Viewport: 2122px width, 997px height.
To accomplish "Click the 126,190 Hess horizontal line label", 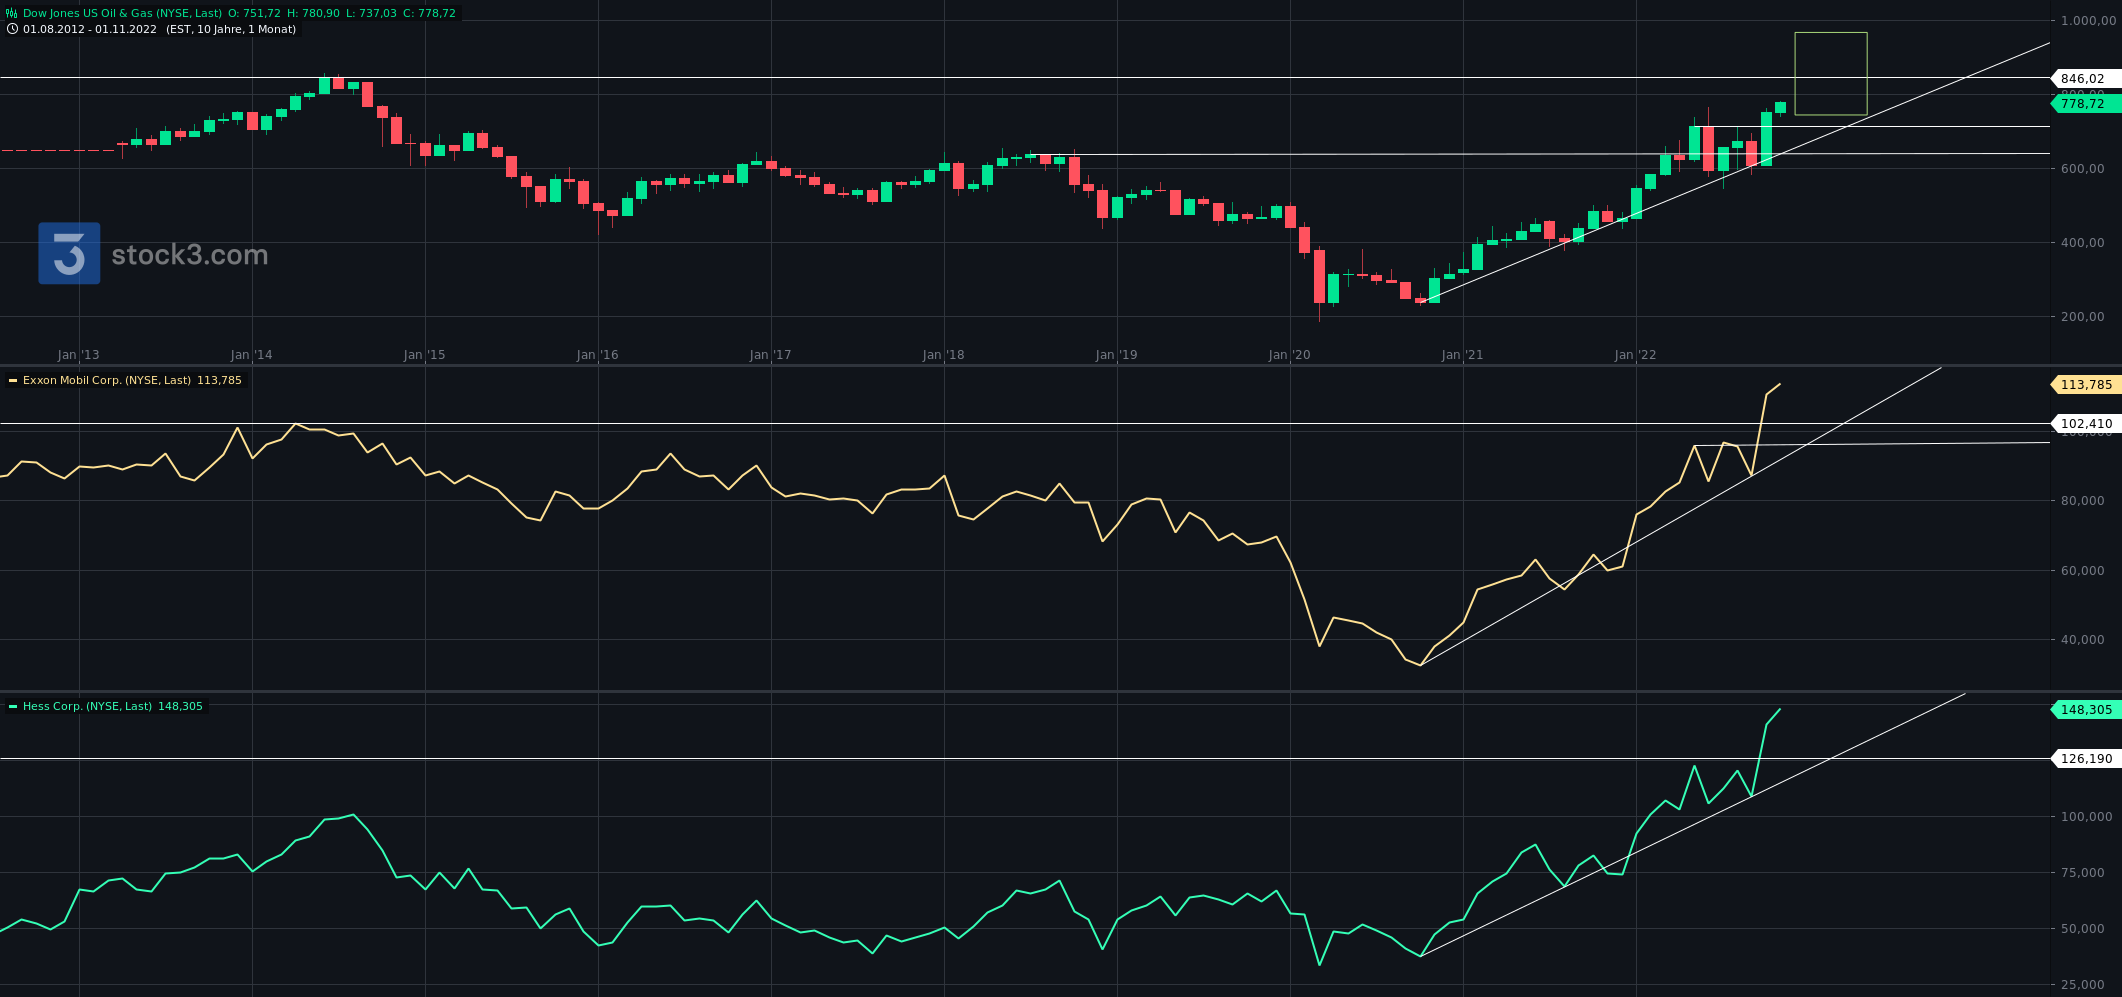I will 2086,759.
